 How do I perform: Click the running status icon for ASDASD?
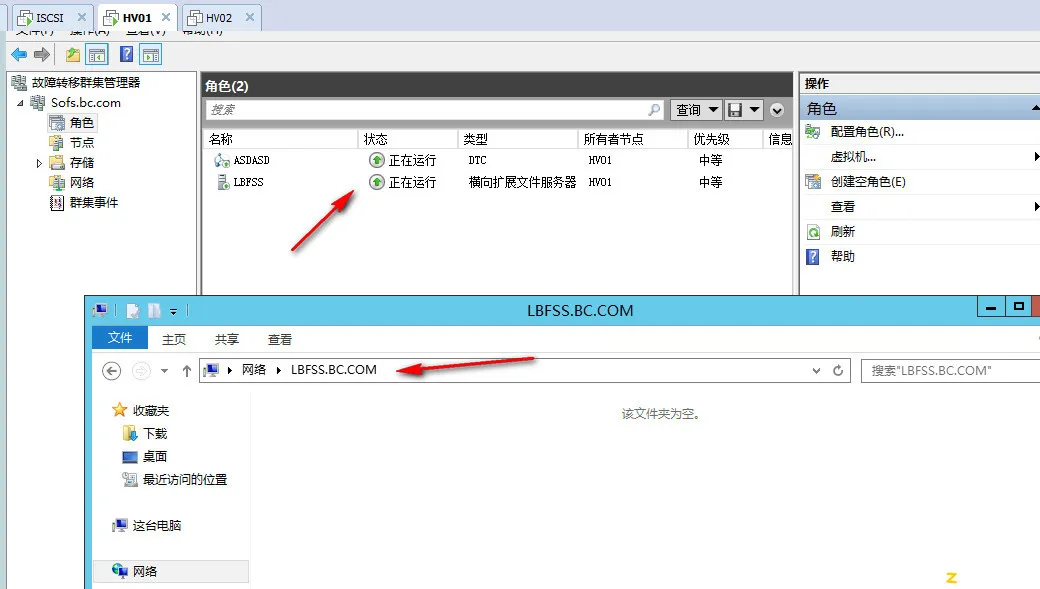pos(377,160)
